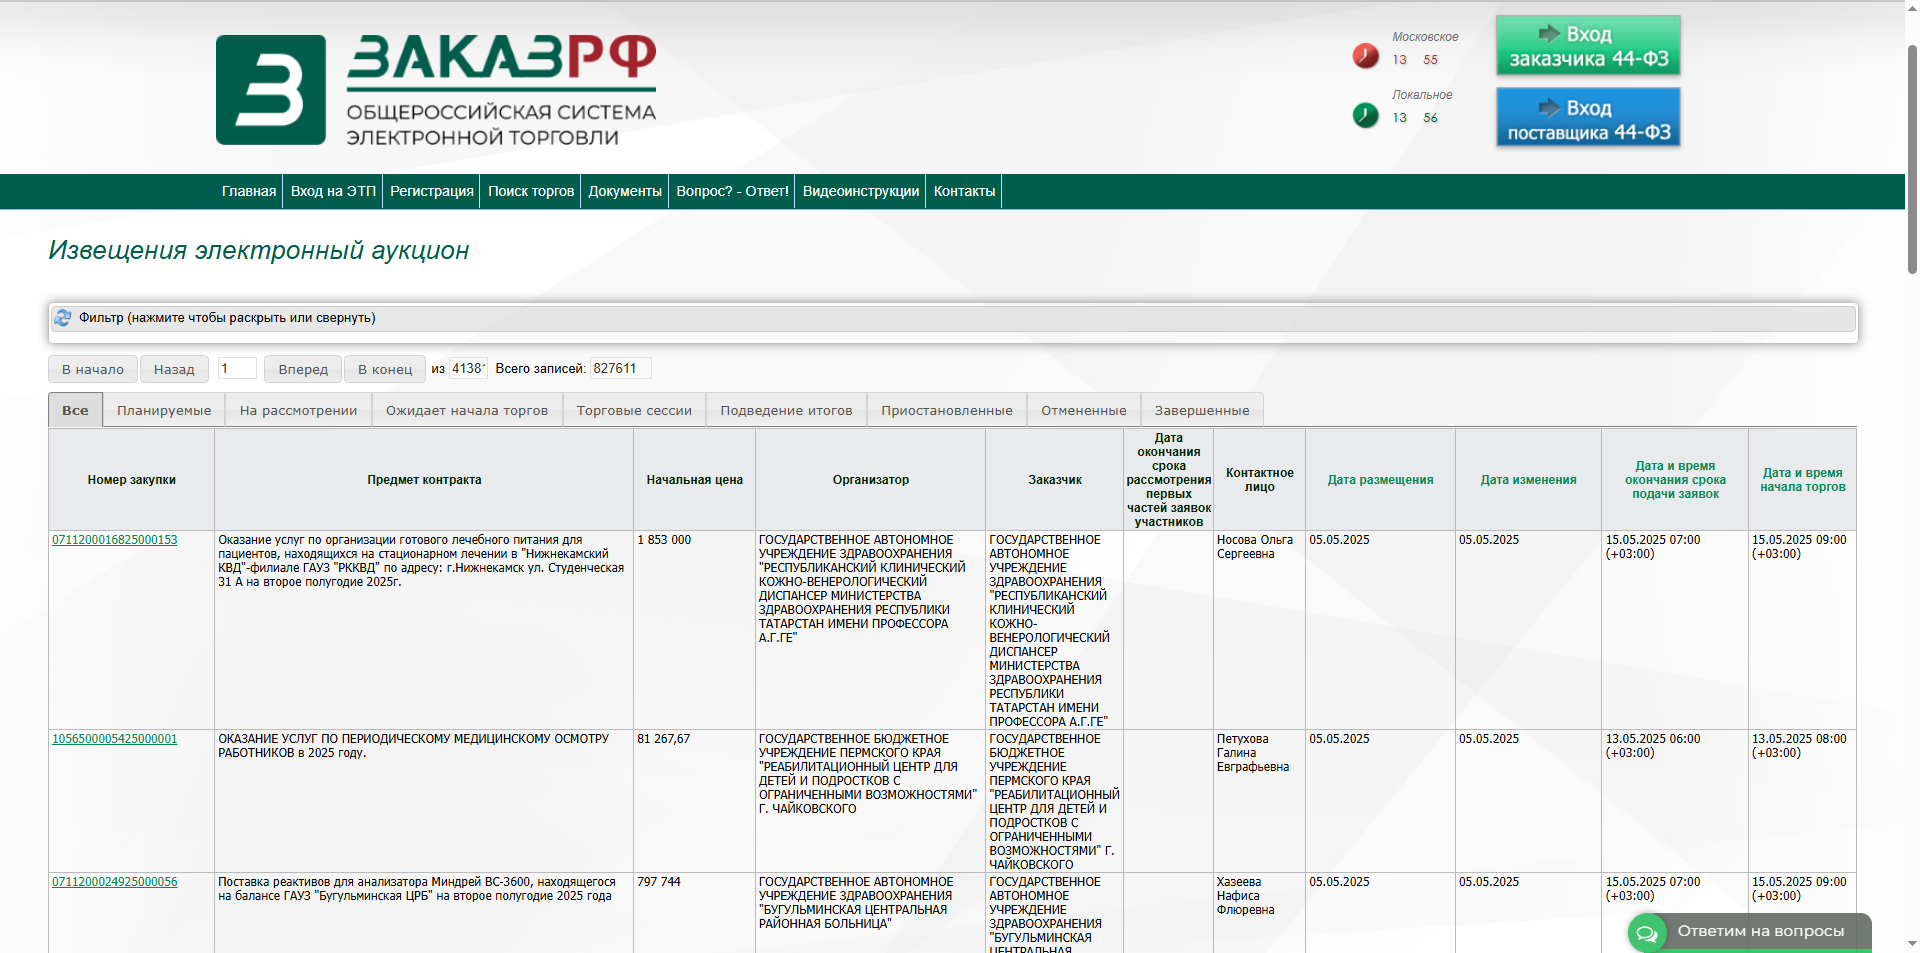The height and width of the screenshot is (953, 1920).
Task: Open 'Вход на ЭТП' menu item
Action: [333, 191]
